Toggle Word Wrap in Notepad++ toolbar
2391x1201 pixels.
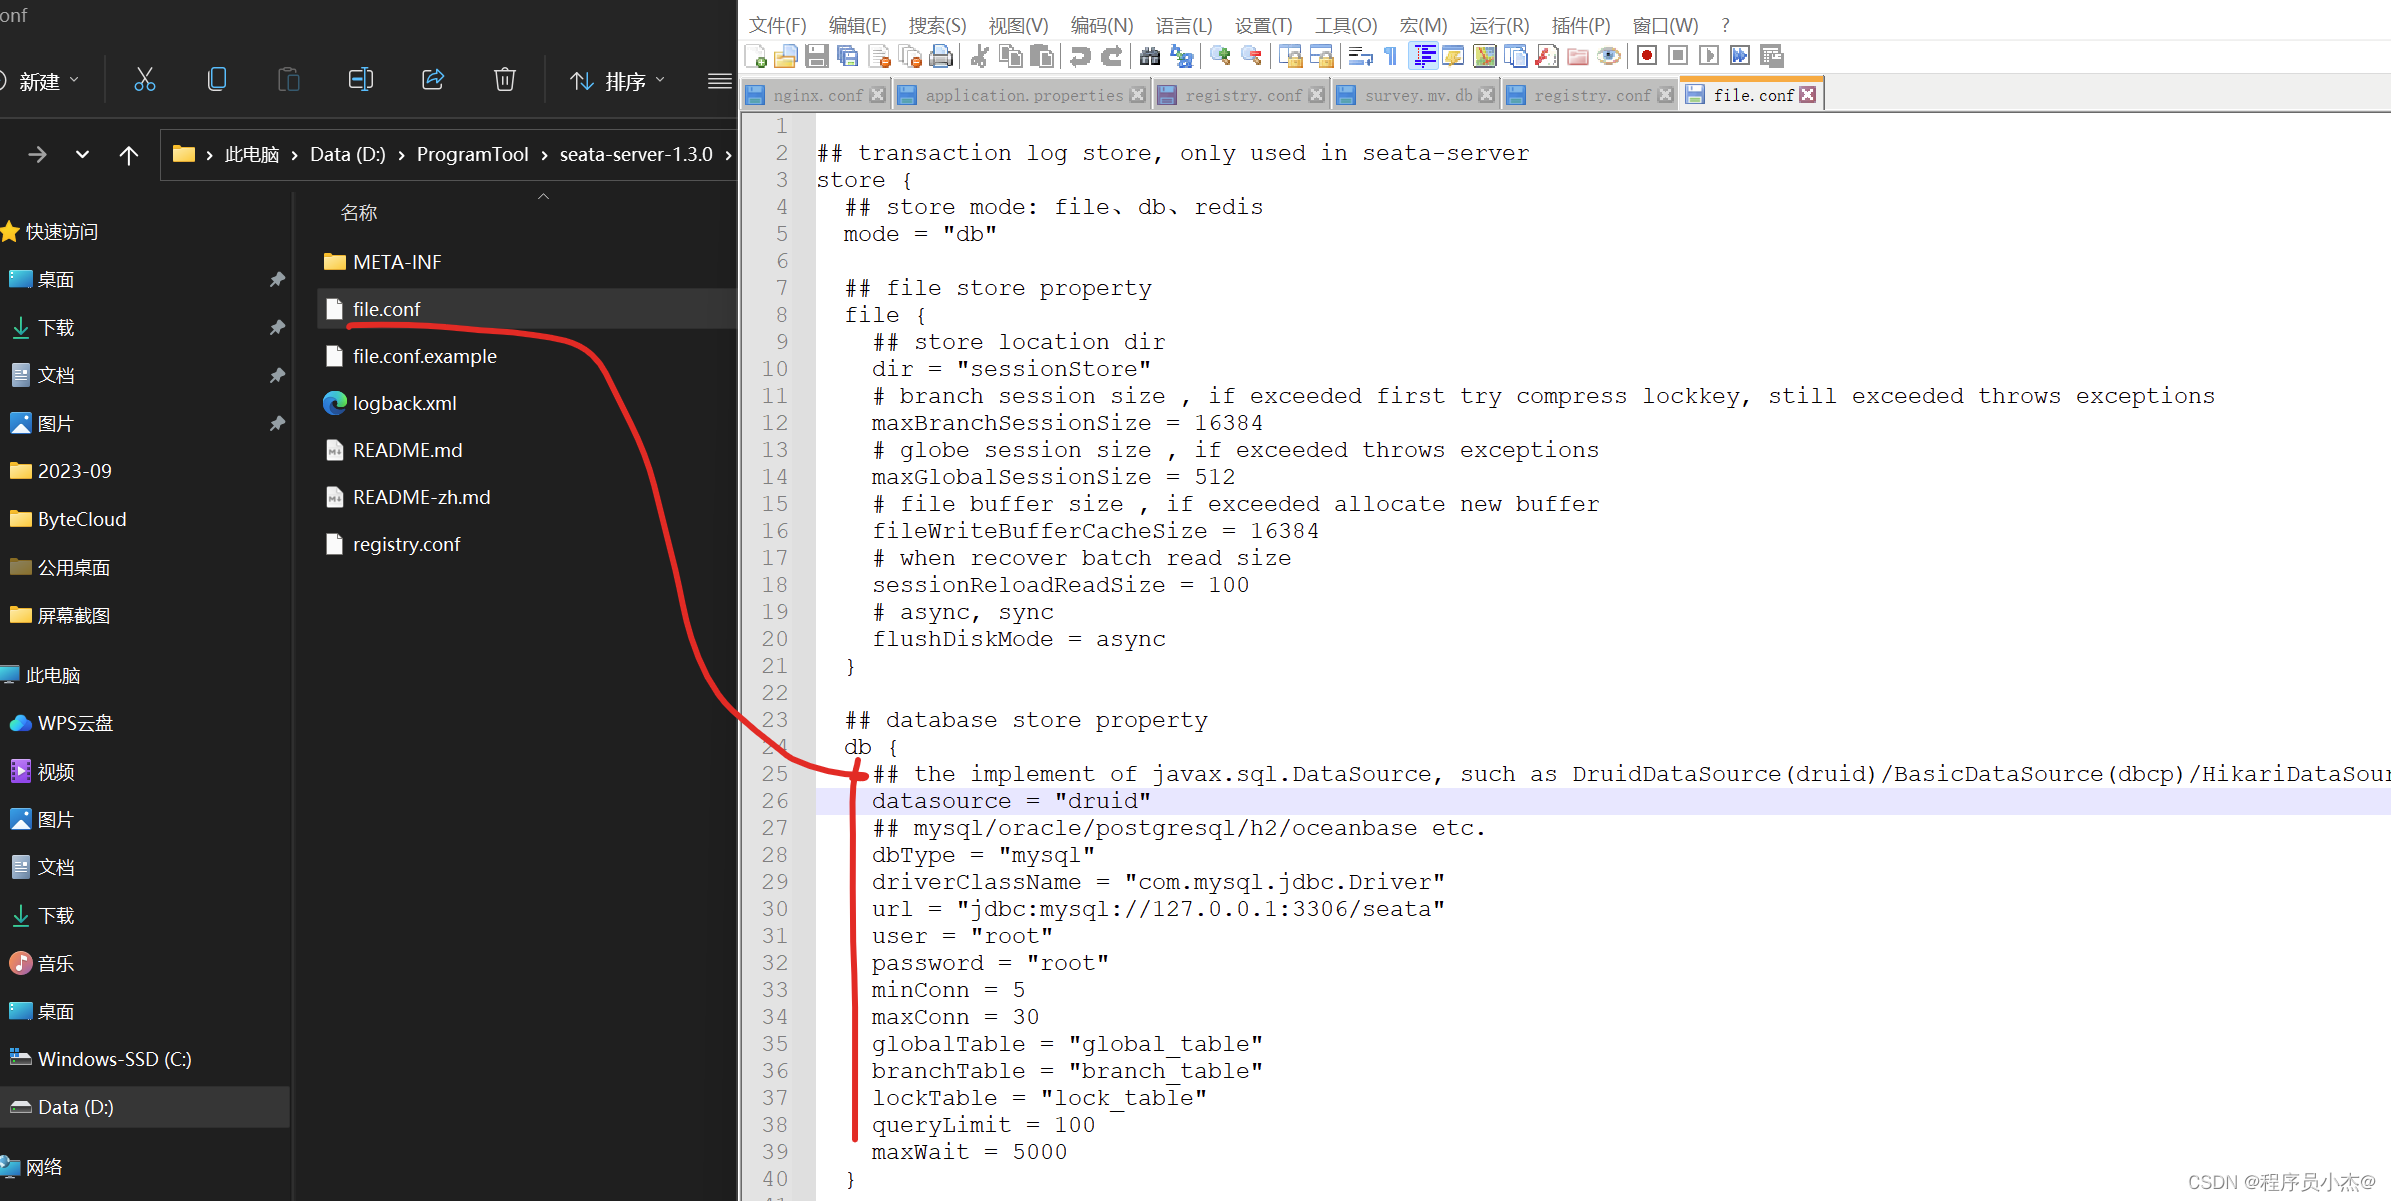click(1360, 56)
